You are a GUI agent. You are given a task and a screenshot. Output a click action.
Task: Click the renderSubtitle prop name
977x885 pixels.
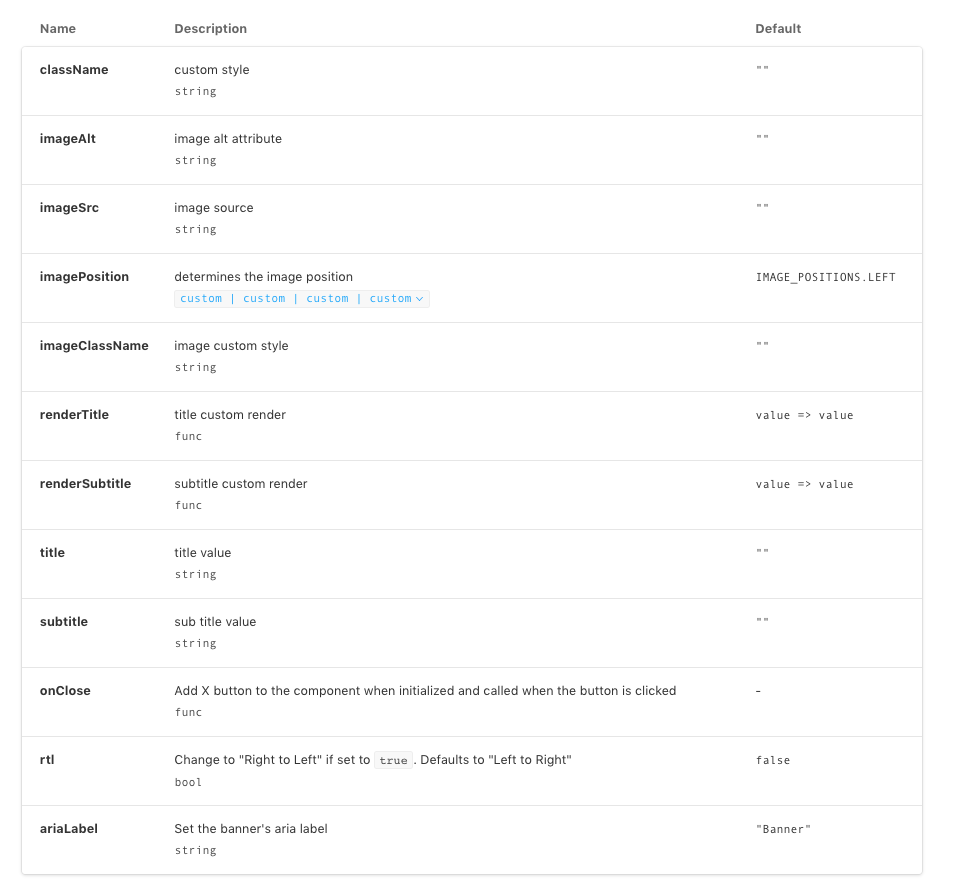coord(85,484)
